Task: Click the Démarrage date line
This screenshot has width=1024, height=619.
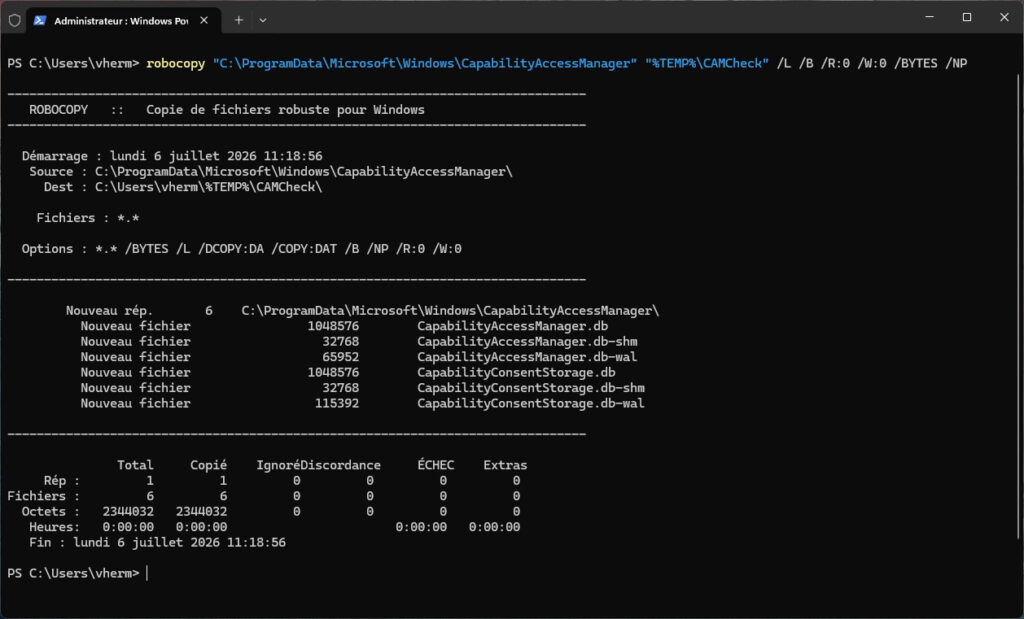Action: 172,156
